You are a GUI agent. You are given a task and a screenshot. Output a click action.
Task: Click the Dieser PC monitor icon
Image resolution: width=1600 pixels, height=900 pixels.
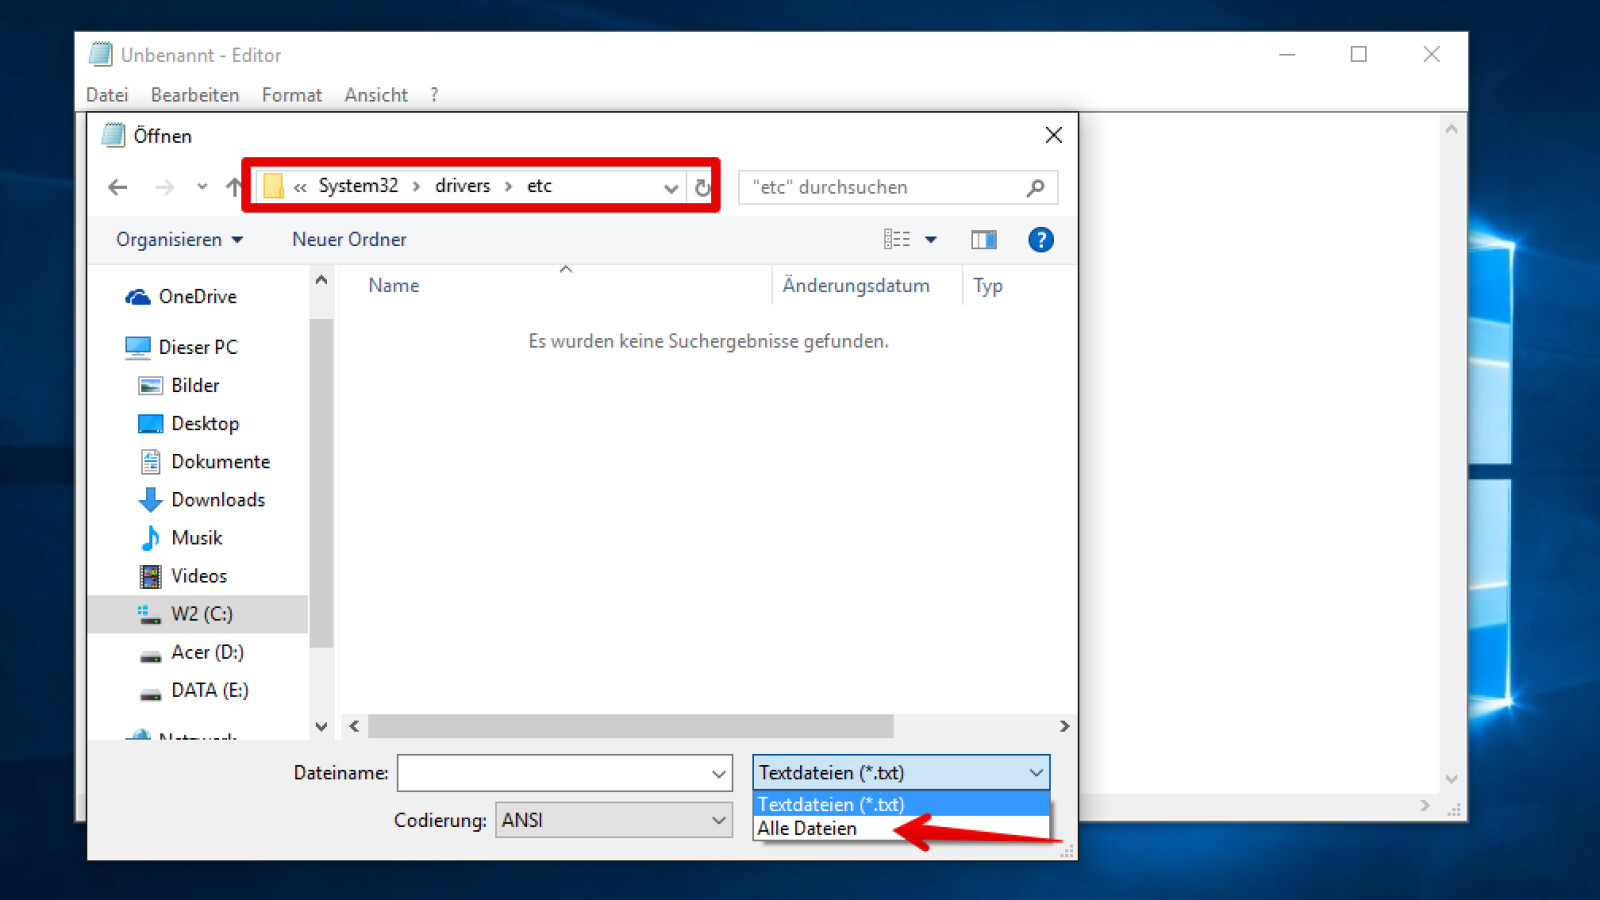click(x=137, y=346)
